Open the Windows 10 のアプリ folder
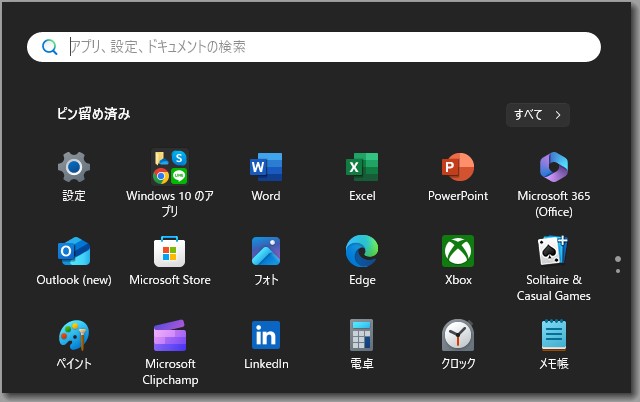This screenshot has width=640, height=402. (x=170, y=183)
